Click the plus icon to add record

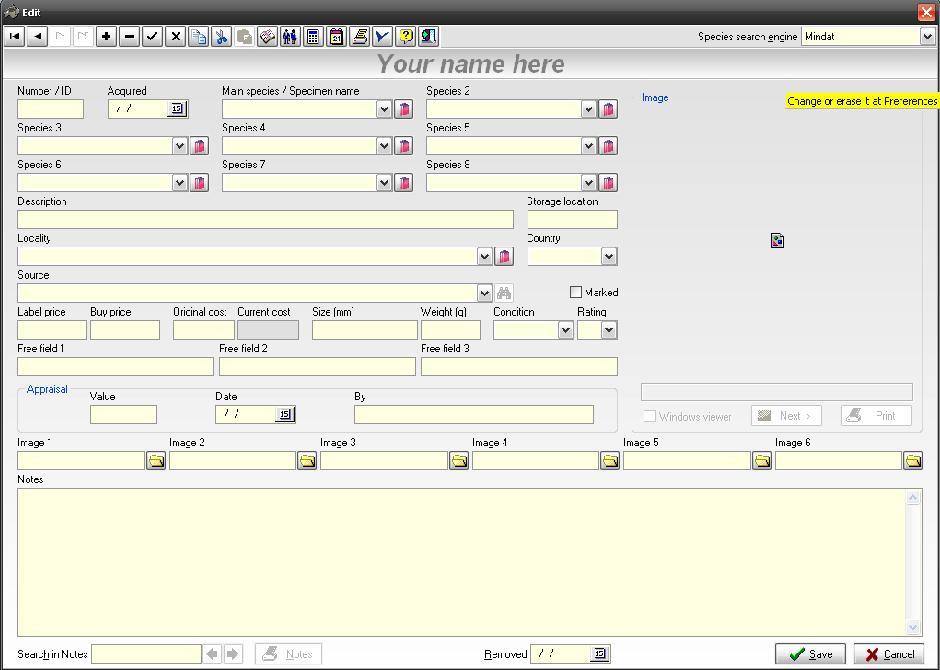click(x=106, y=37)
